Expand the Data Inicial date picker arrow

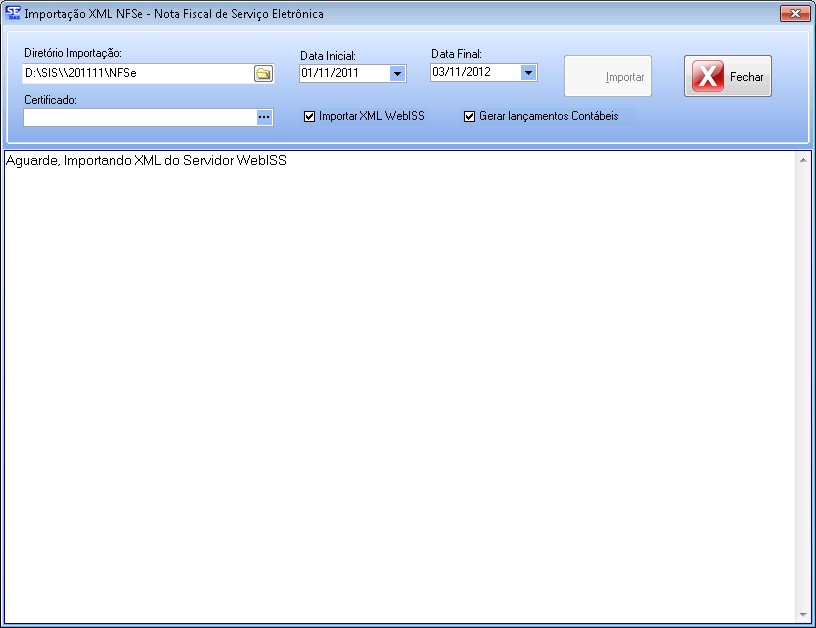tap(397, 73)
